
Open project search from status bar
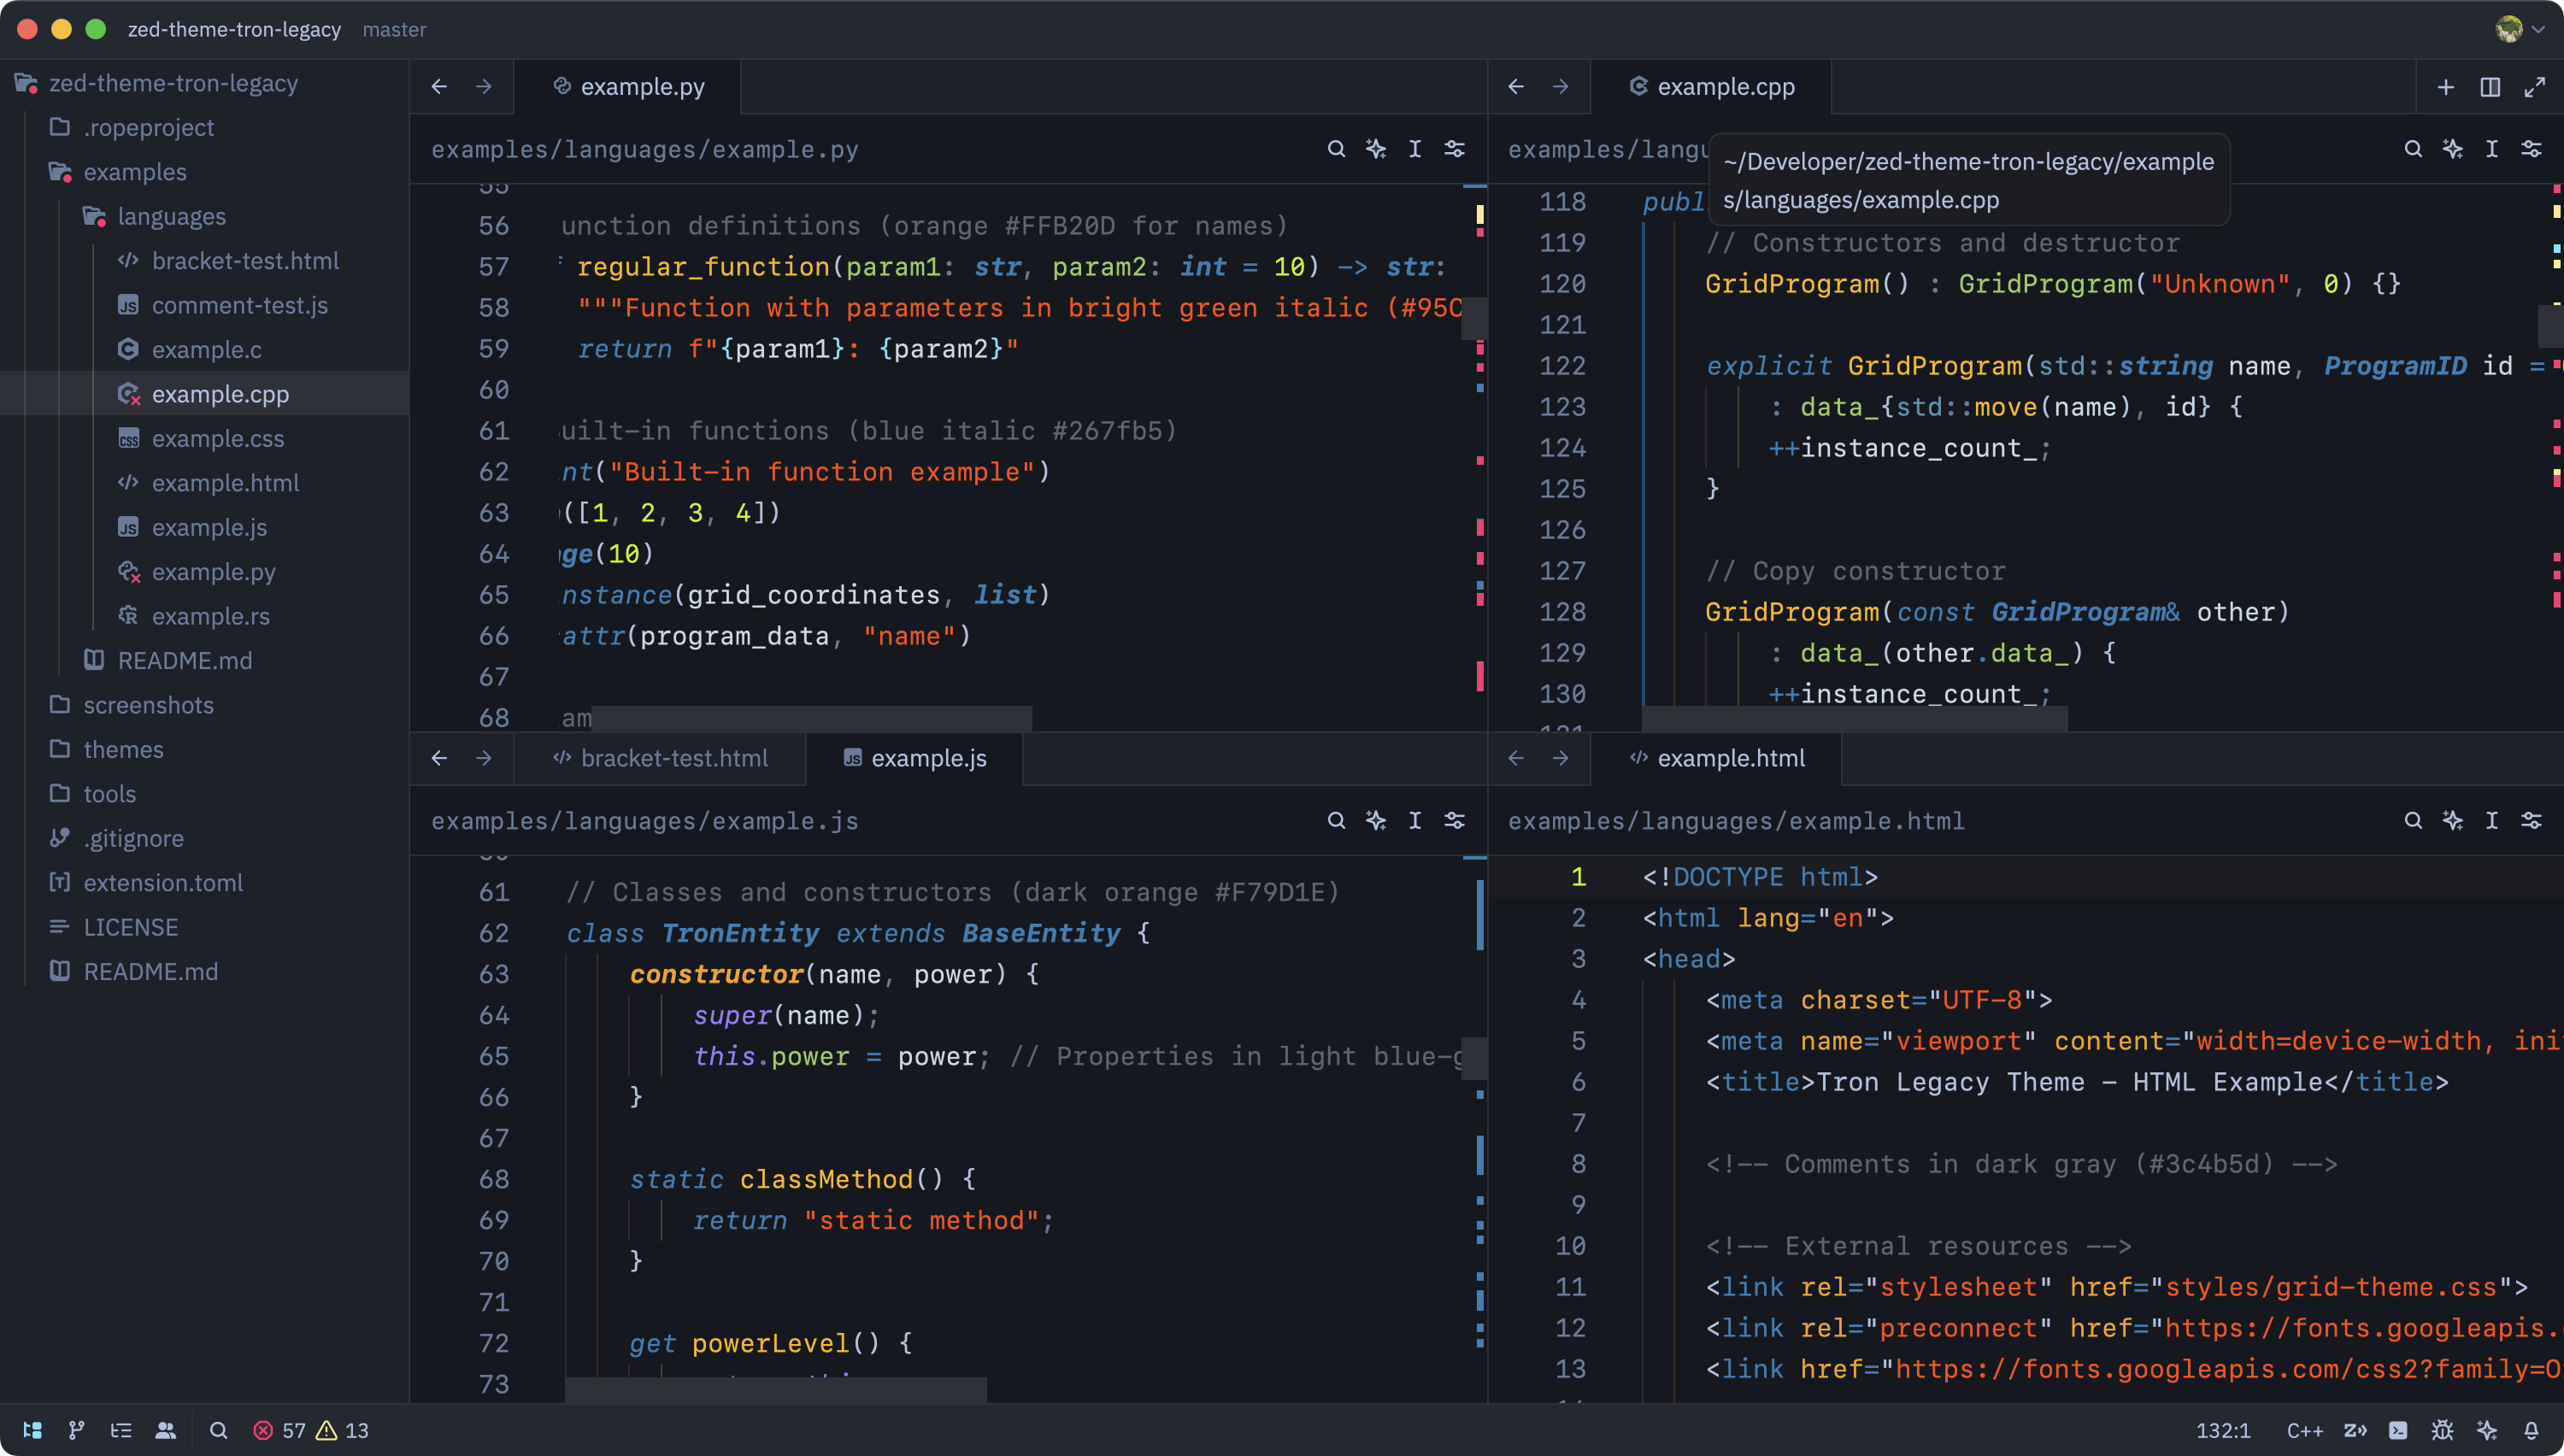pyautogui.click(x=218, y=1430)
